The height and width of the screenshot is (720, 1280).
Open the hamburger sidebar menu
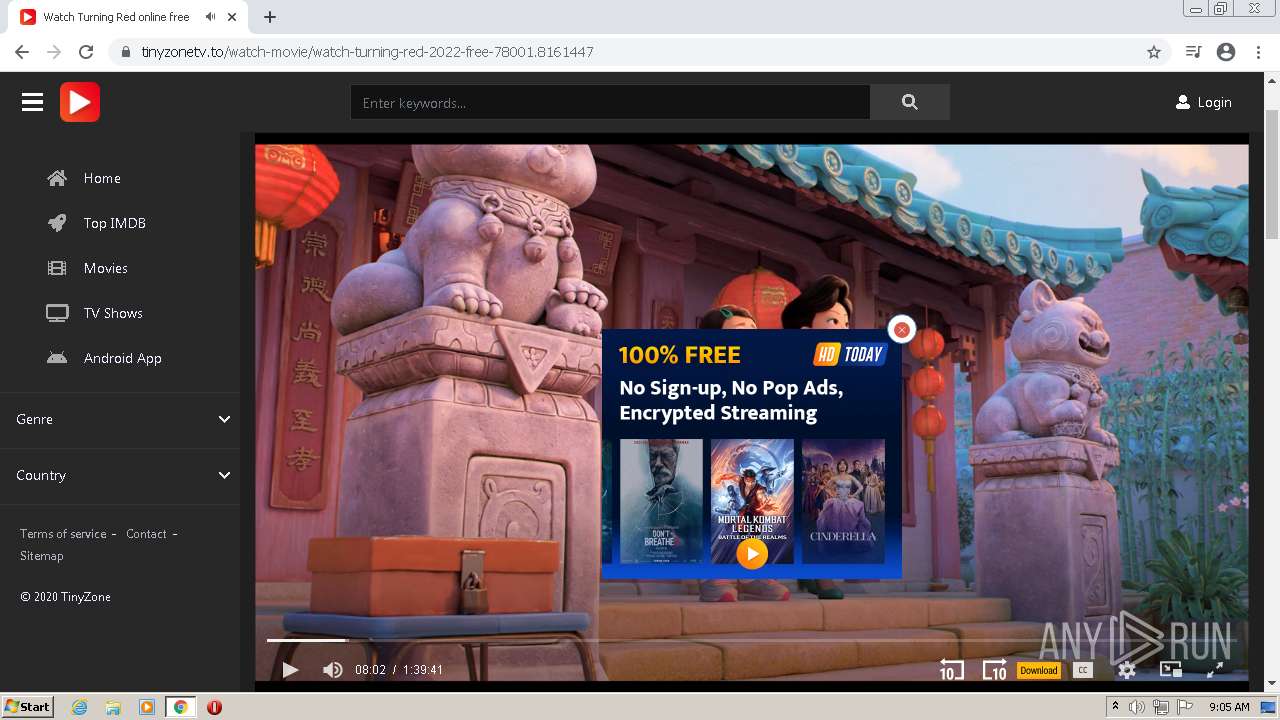point(32,102)
